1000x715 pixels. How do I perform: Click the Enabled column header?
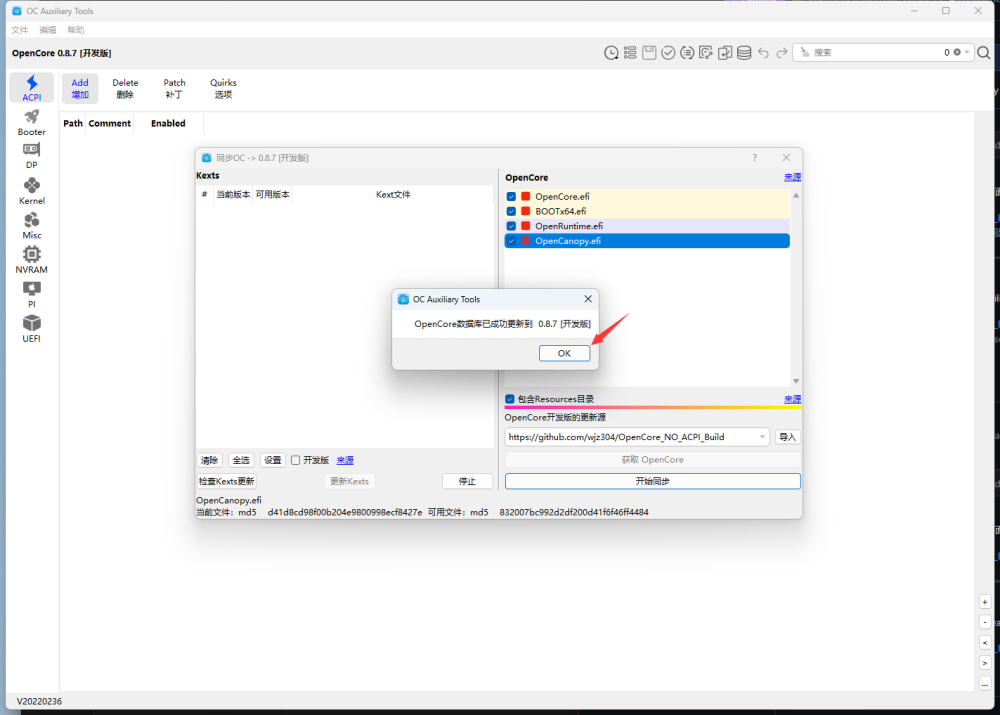(168, 124)
